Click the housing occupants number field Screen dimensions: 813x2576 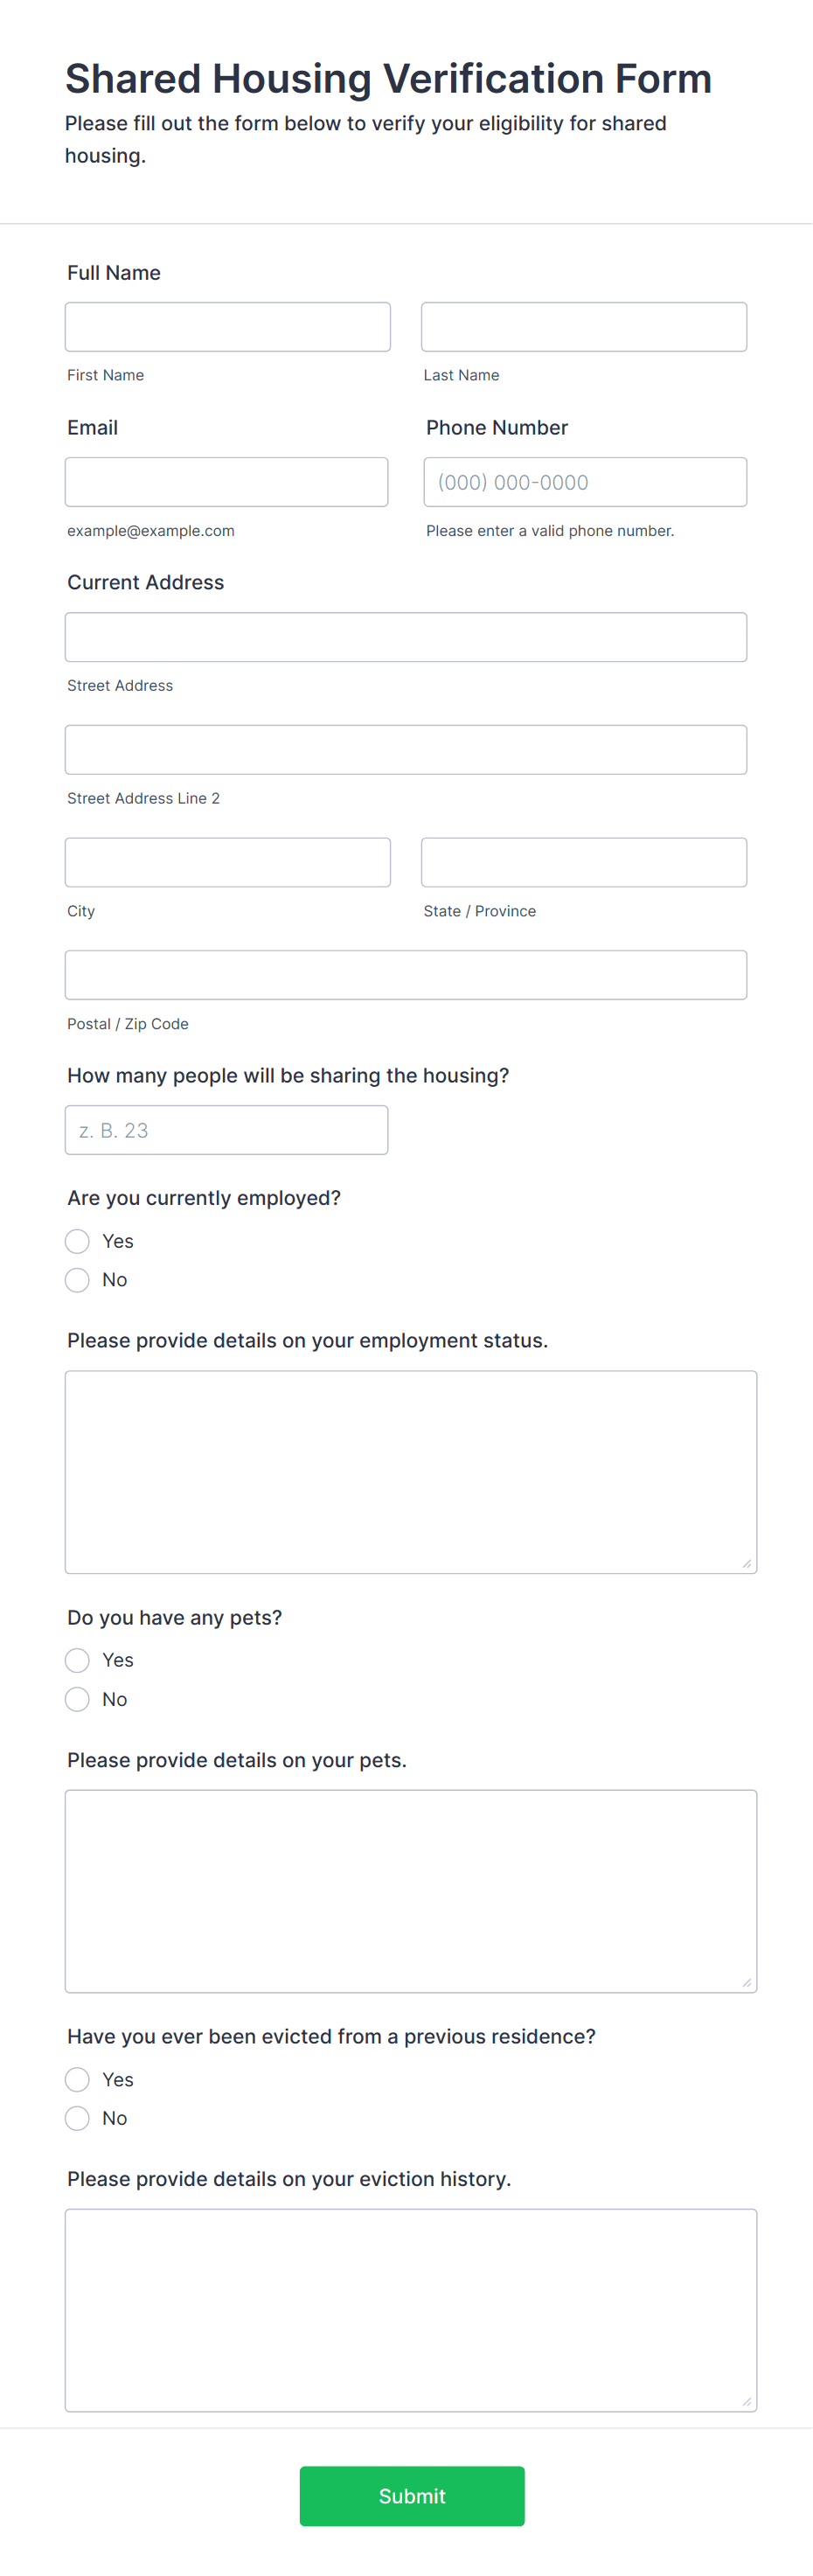pyautogui.click(x=226, y=1129)
